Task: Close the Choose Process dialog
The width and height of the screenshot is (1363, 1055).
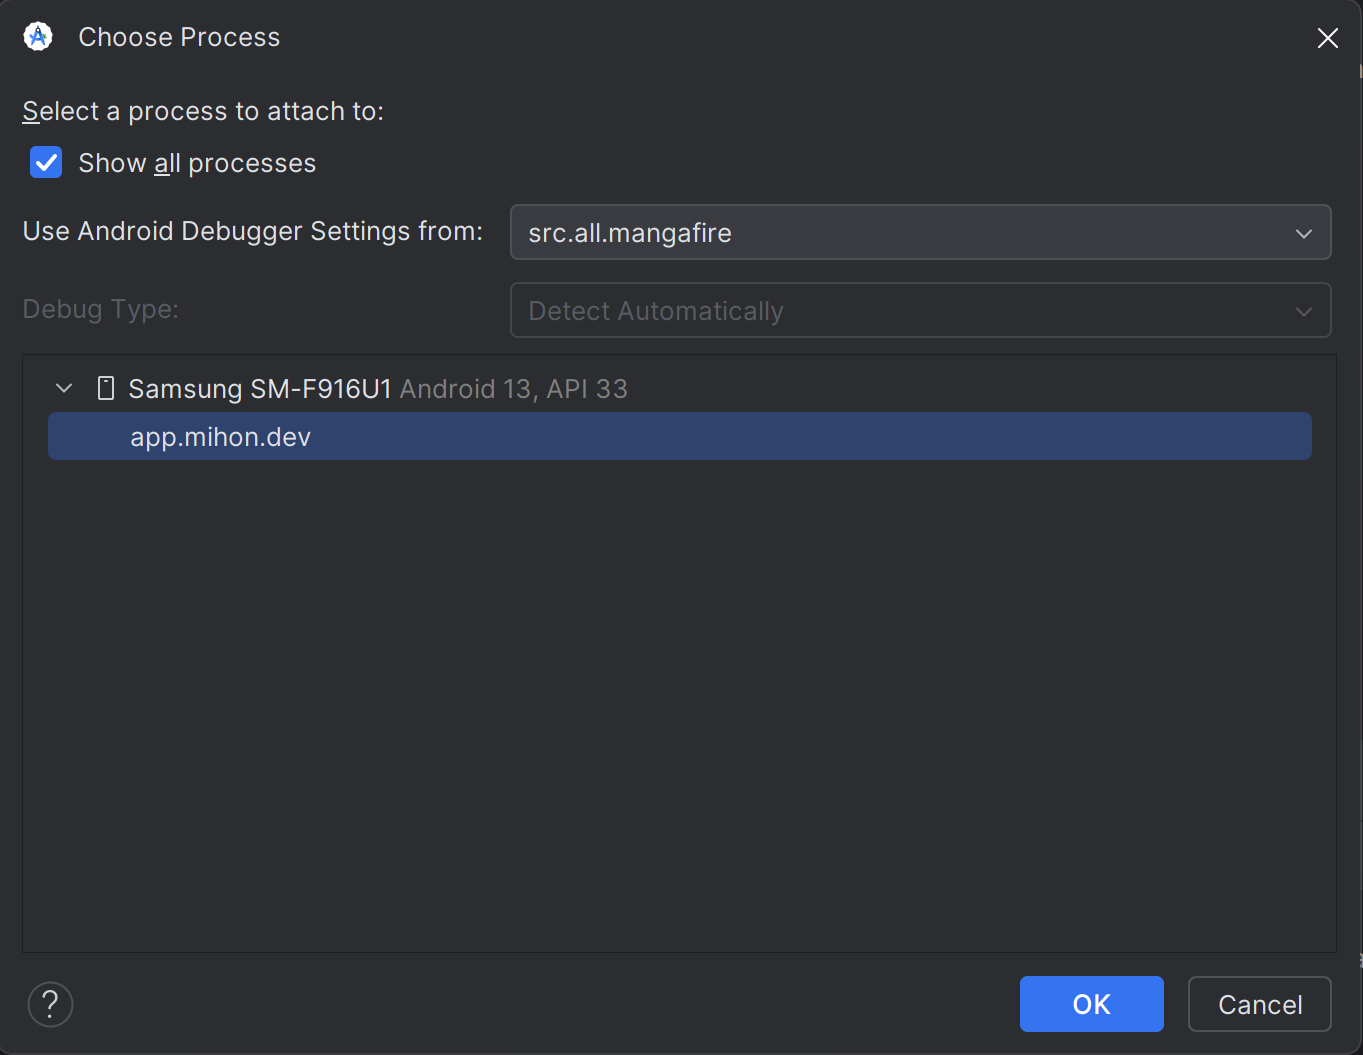Action: (x=1327, y=38)
